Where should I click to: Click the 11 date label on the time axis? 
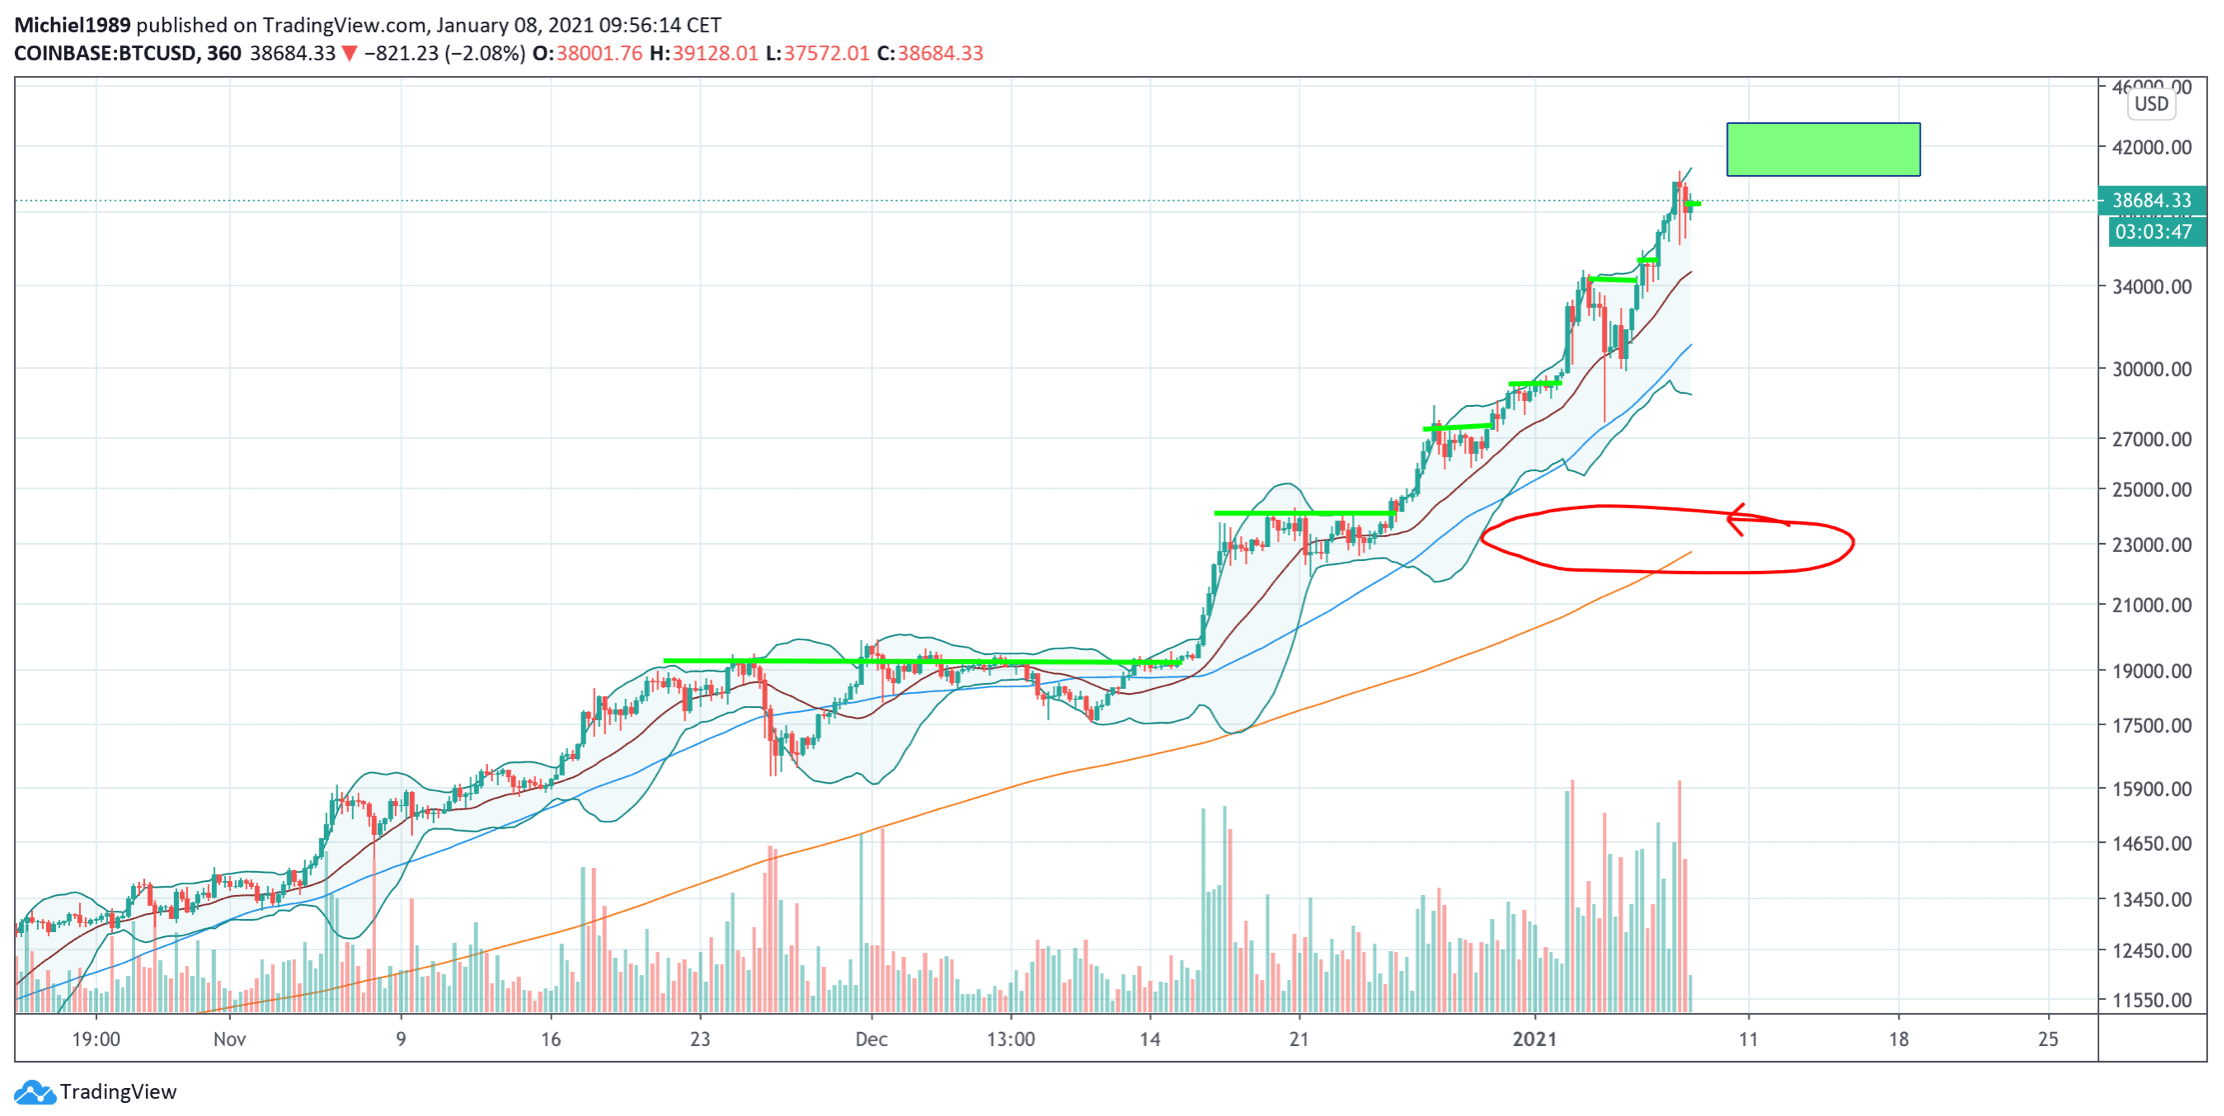pos(1748,1040)
